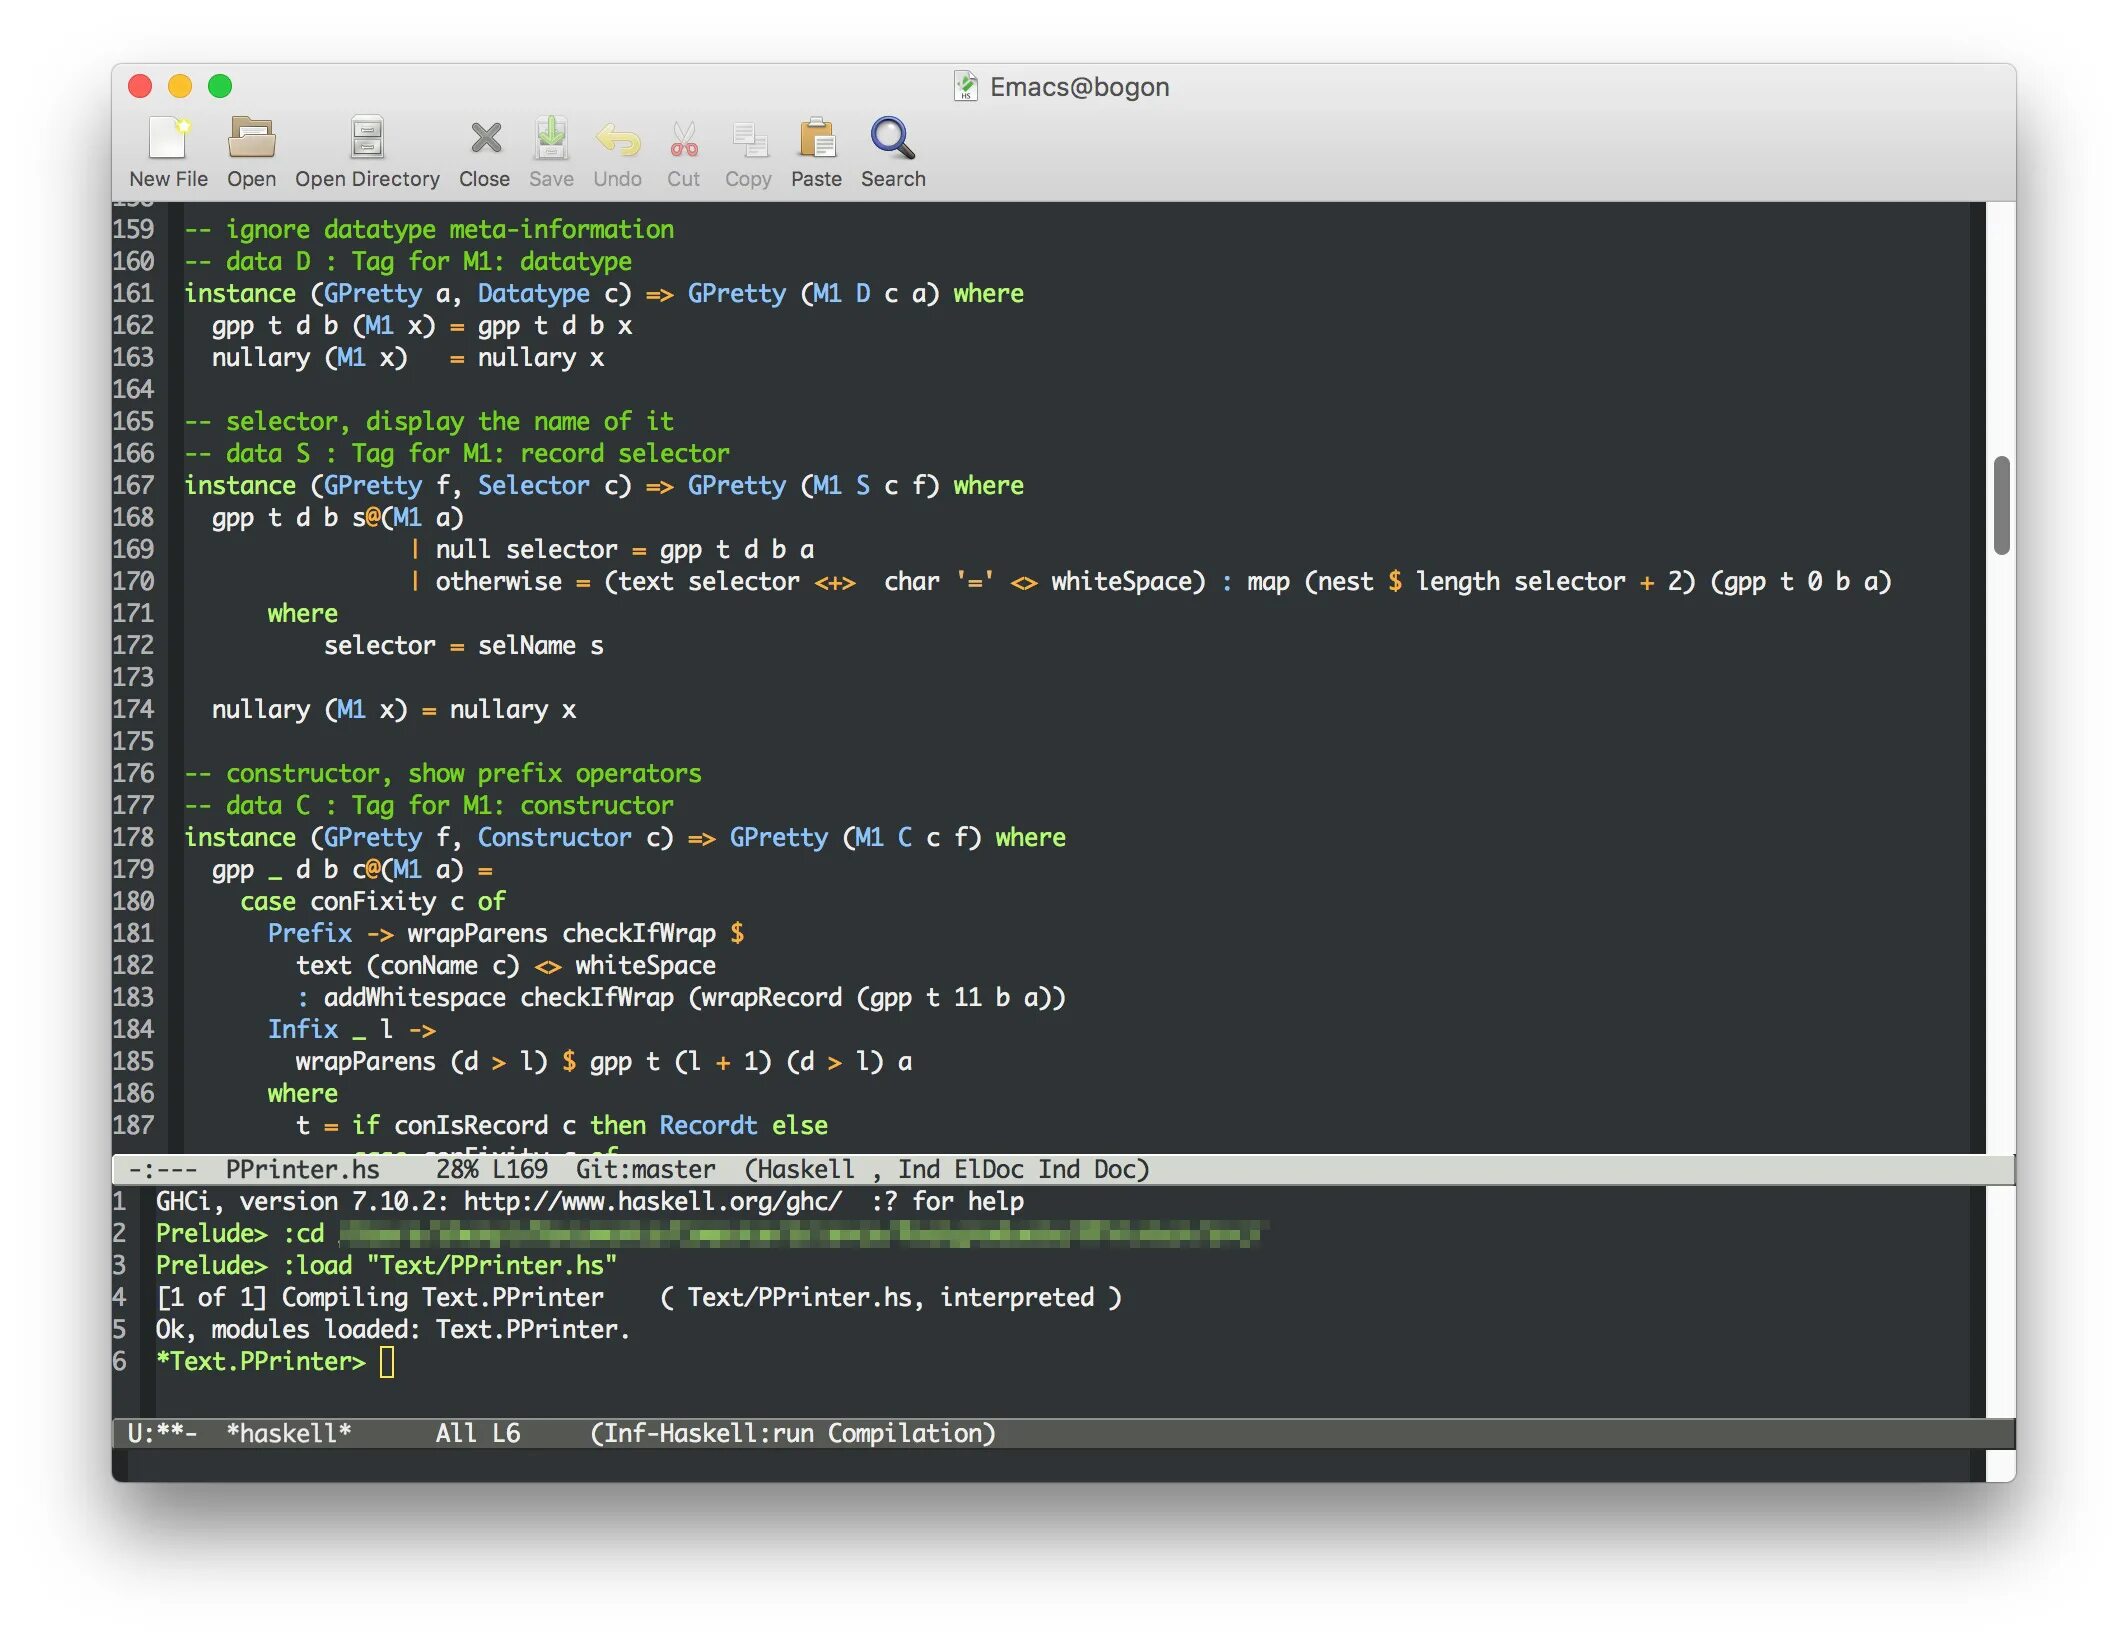Click 'Prefix' on line 181
The height and width of the screenshot is (1642, 2128).
click(309, 933)
